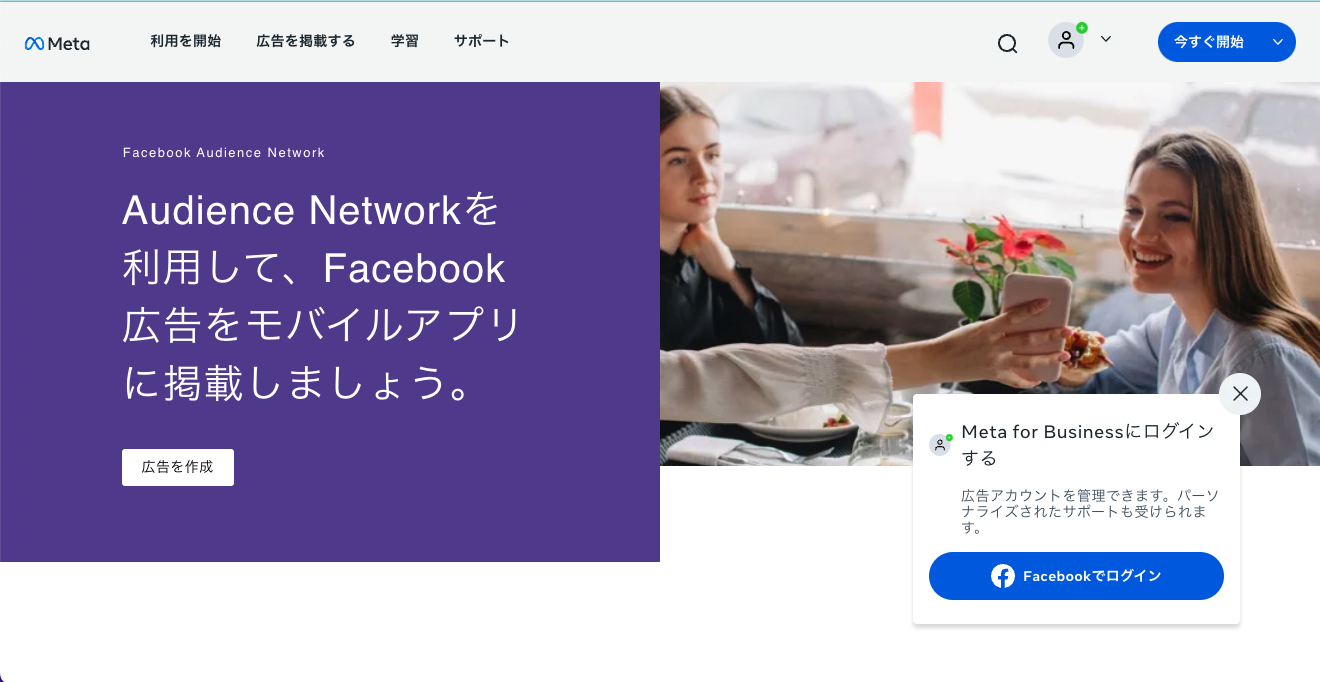Click the Meta for Businessにログインする heading
The width and height of the screenshot is (1320, 682).
coord(1088,445)
